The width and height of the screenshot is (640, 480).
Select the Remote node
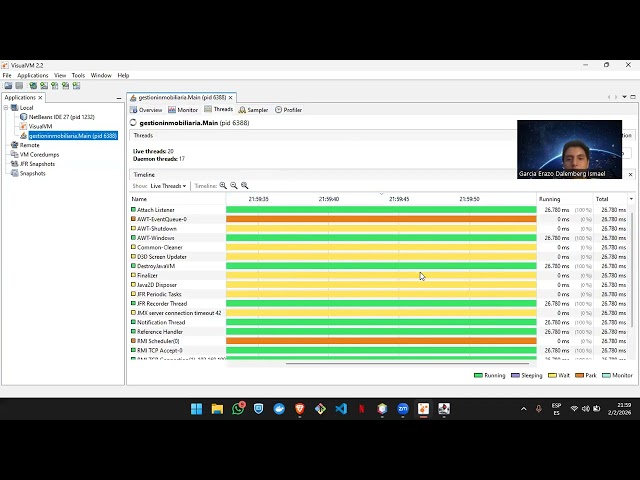25,145
